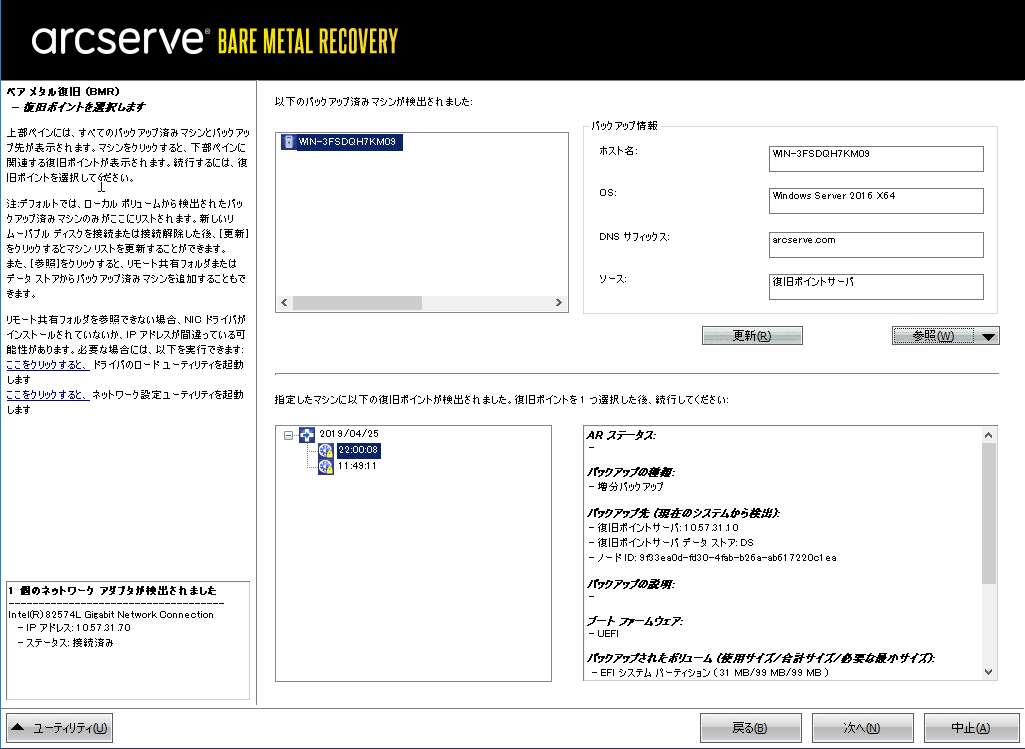Select the 11:49:11 recovery point
Image resolution: width=1025 pixels, height=749 pixels.
(x=357, y=467)
